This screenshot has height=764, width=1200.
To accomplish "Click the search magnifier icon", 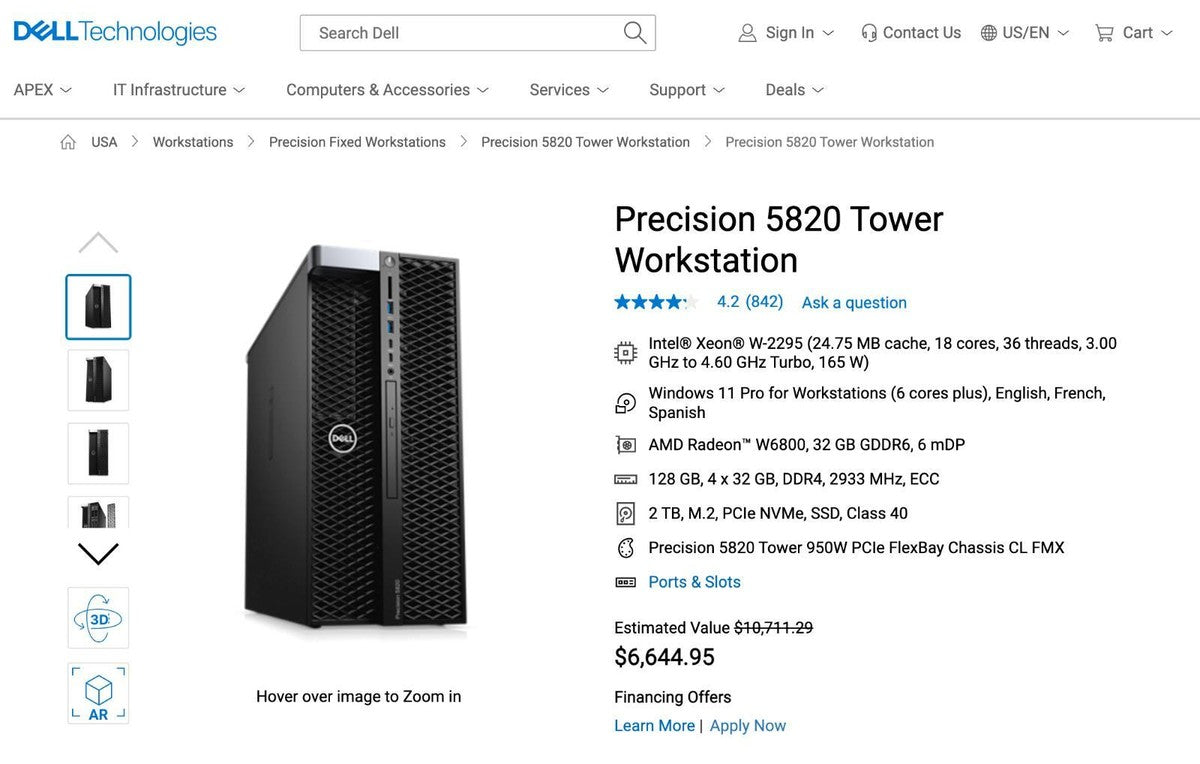I will pyautogui.click(x=634, y=32).
